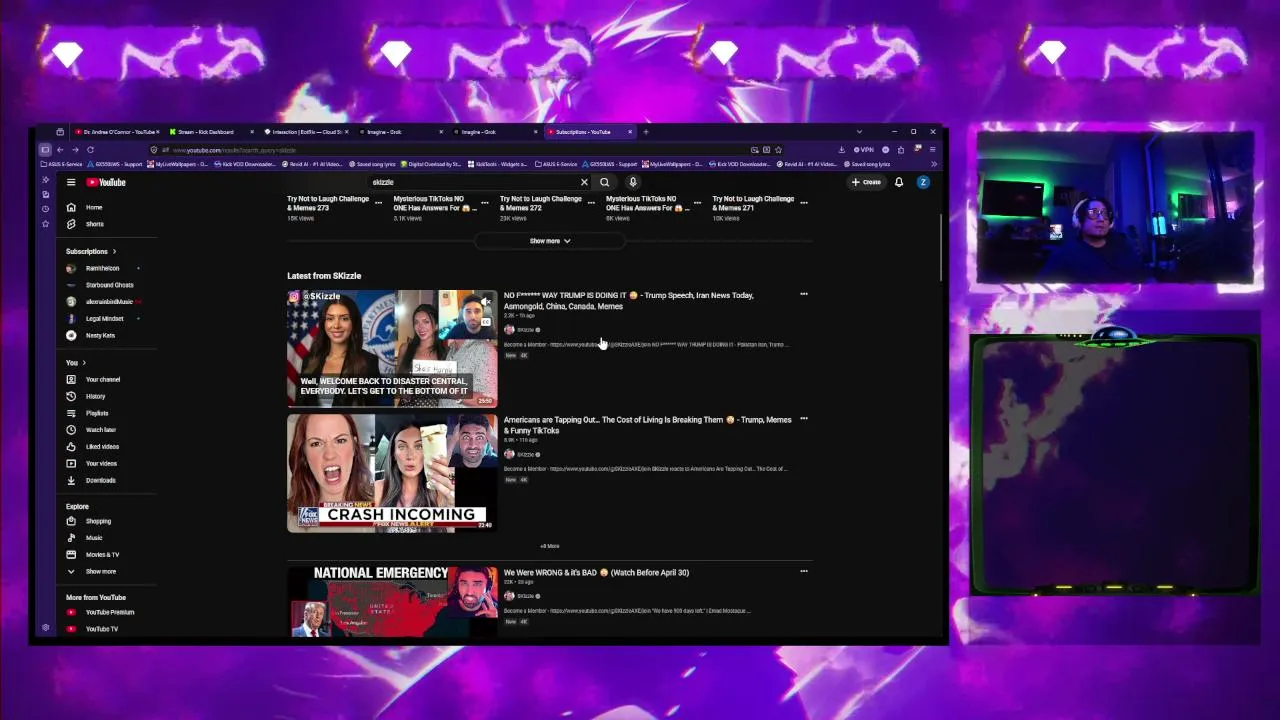Expand the You section chevron

pos(84,363)
